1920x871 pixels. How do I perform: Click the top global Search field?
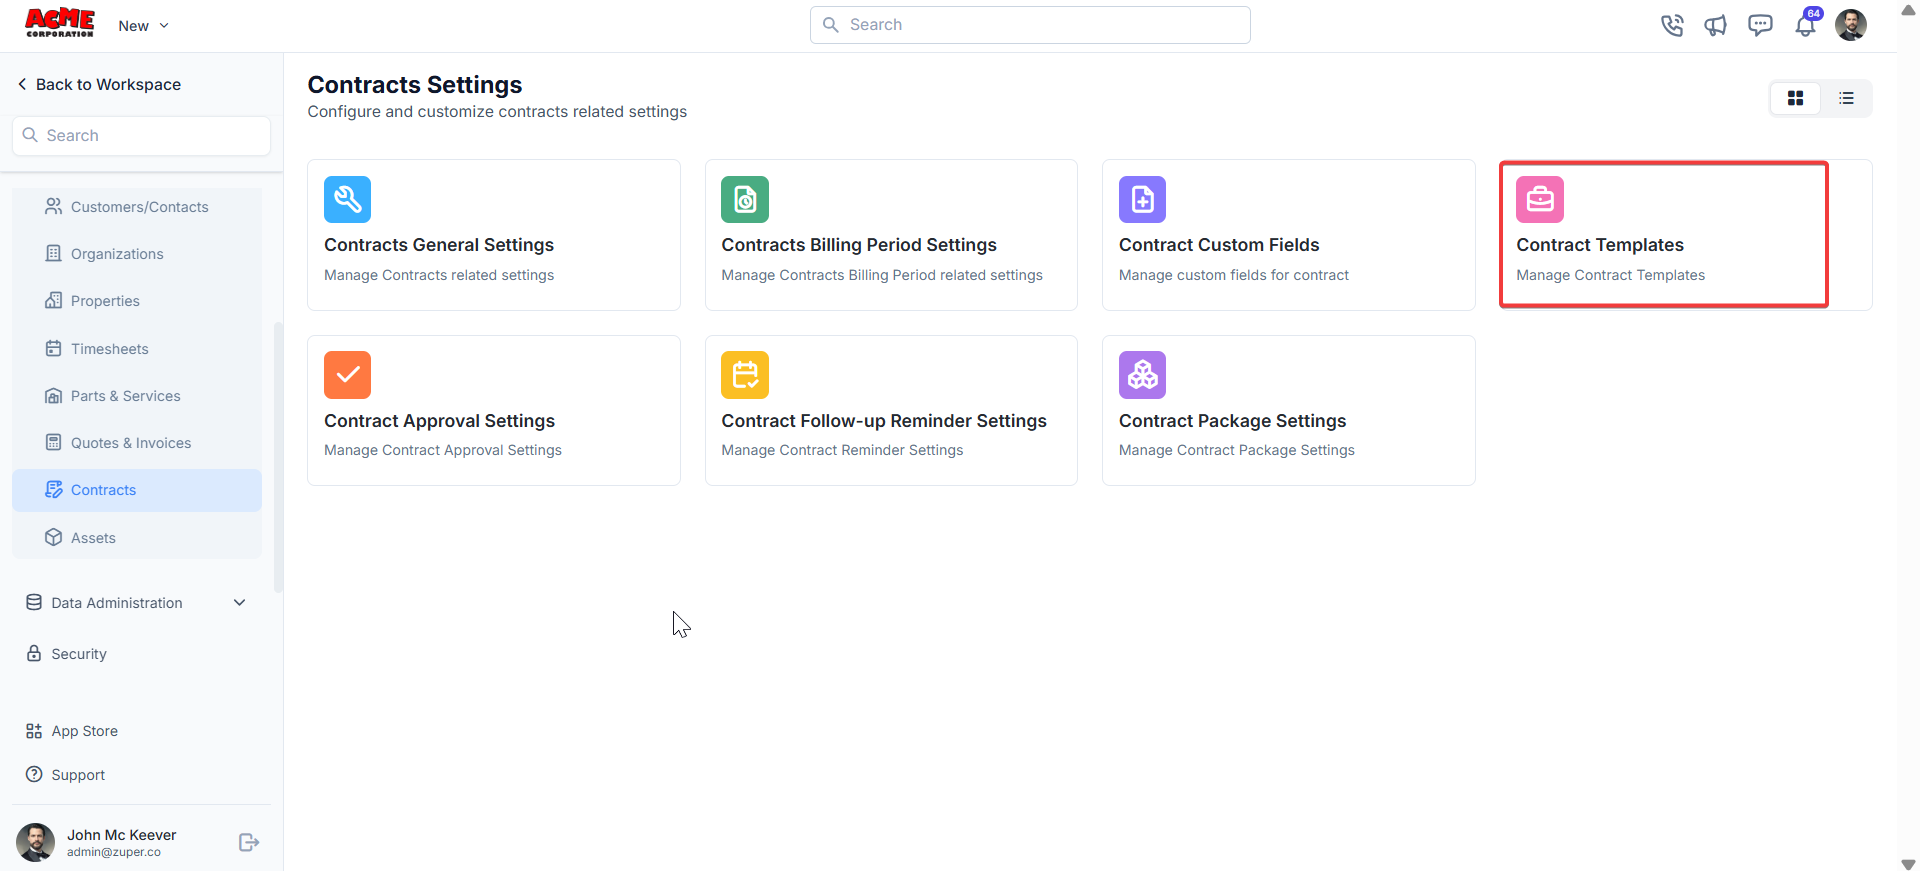[1030, 25]
